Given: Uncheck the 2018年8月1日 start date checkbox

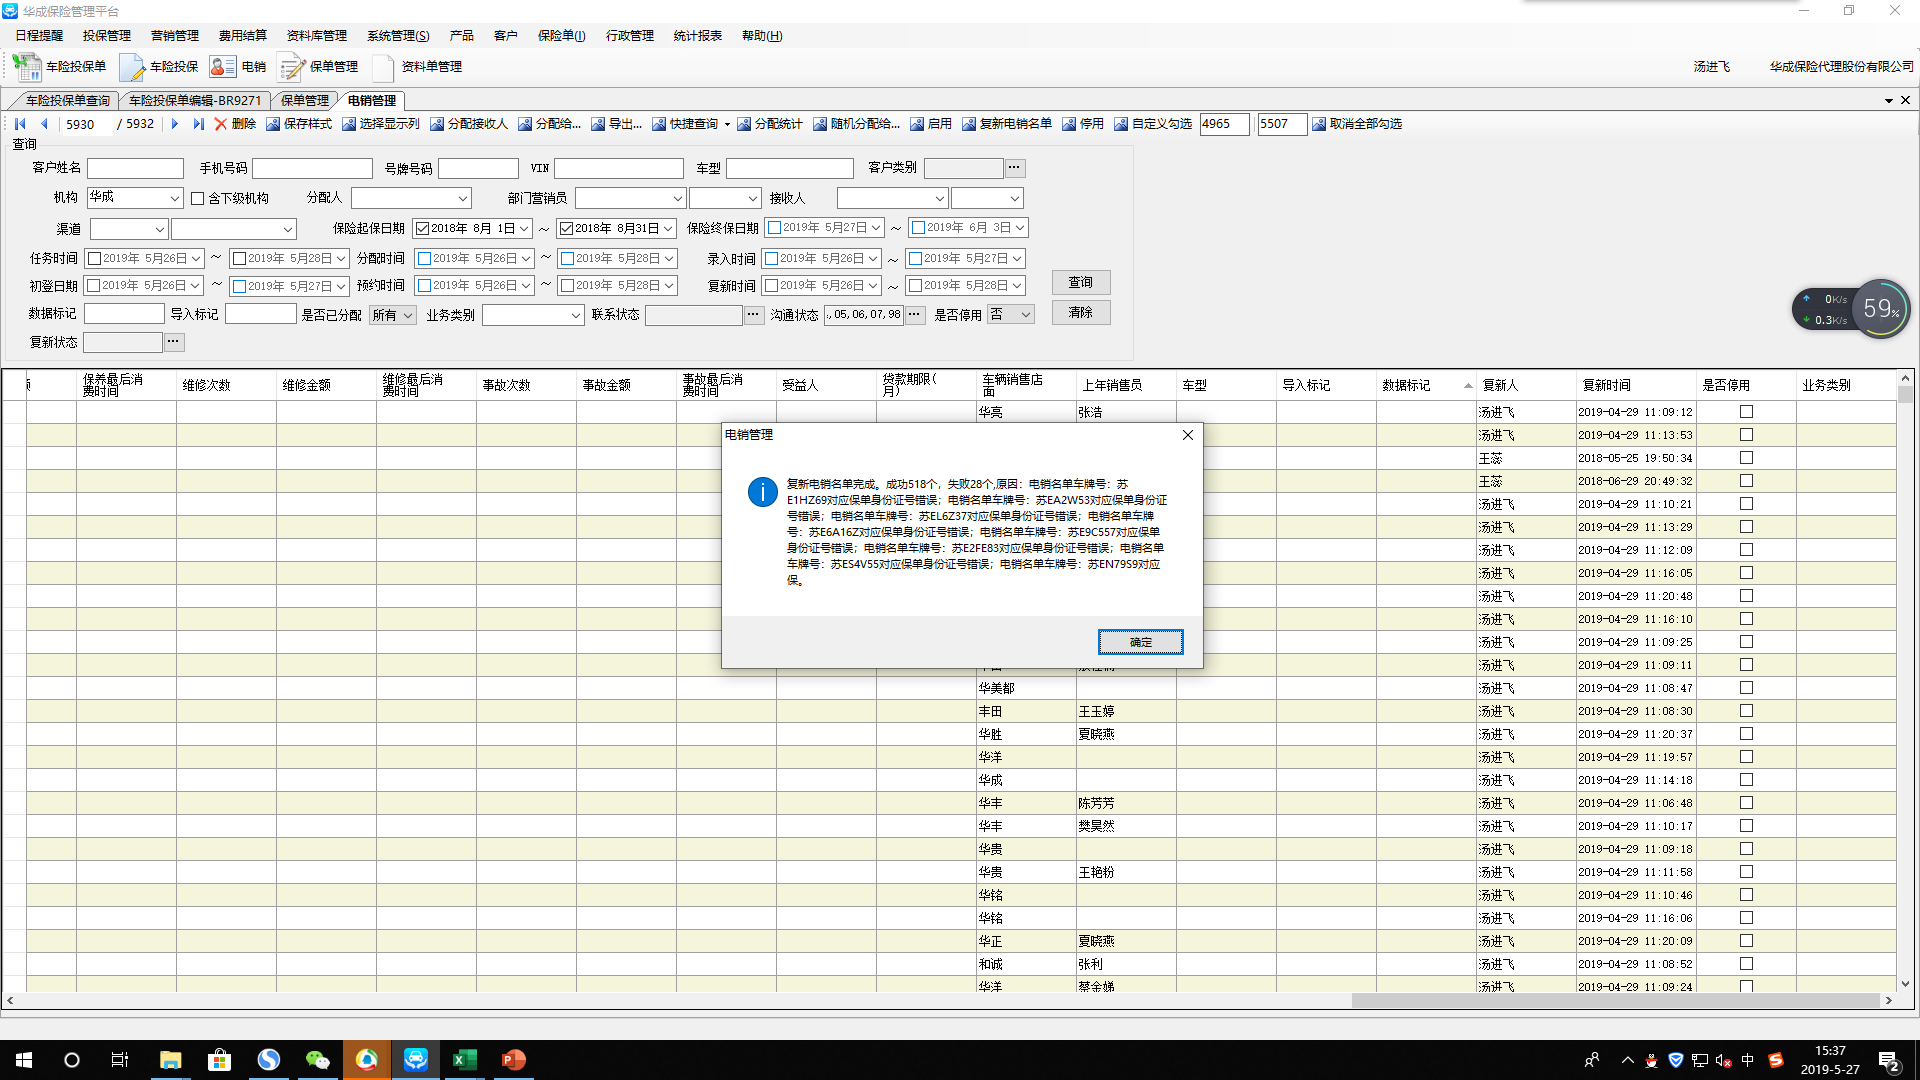Looking at the screenshot, I should (423, 229).
